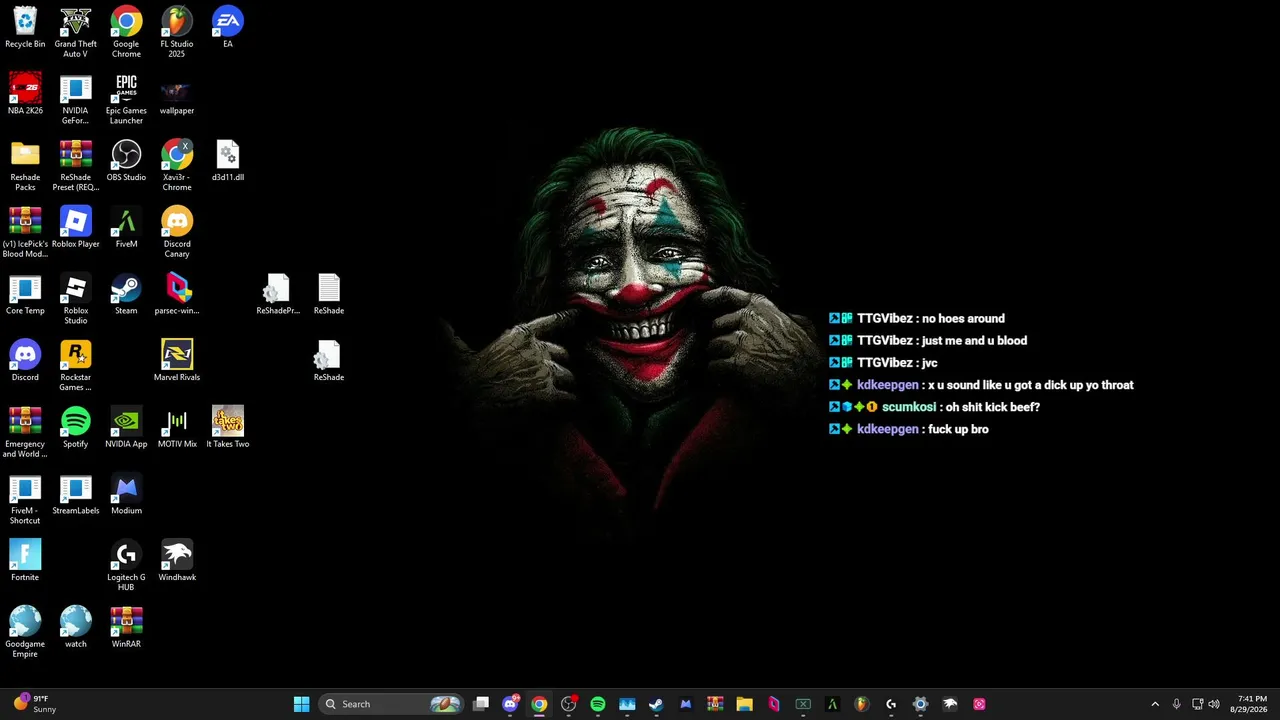
Task: Open Core Temp desktop shortcut
Action: point(25,295)
